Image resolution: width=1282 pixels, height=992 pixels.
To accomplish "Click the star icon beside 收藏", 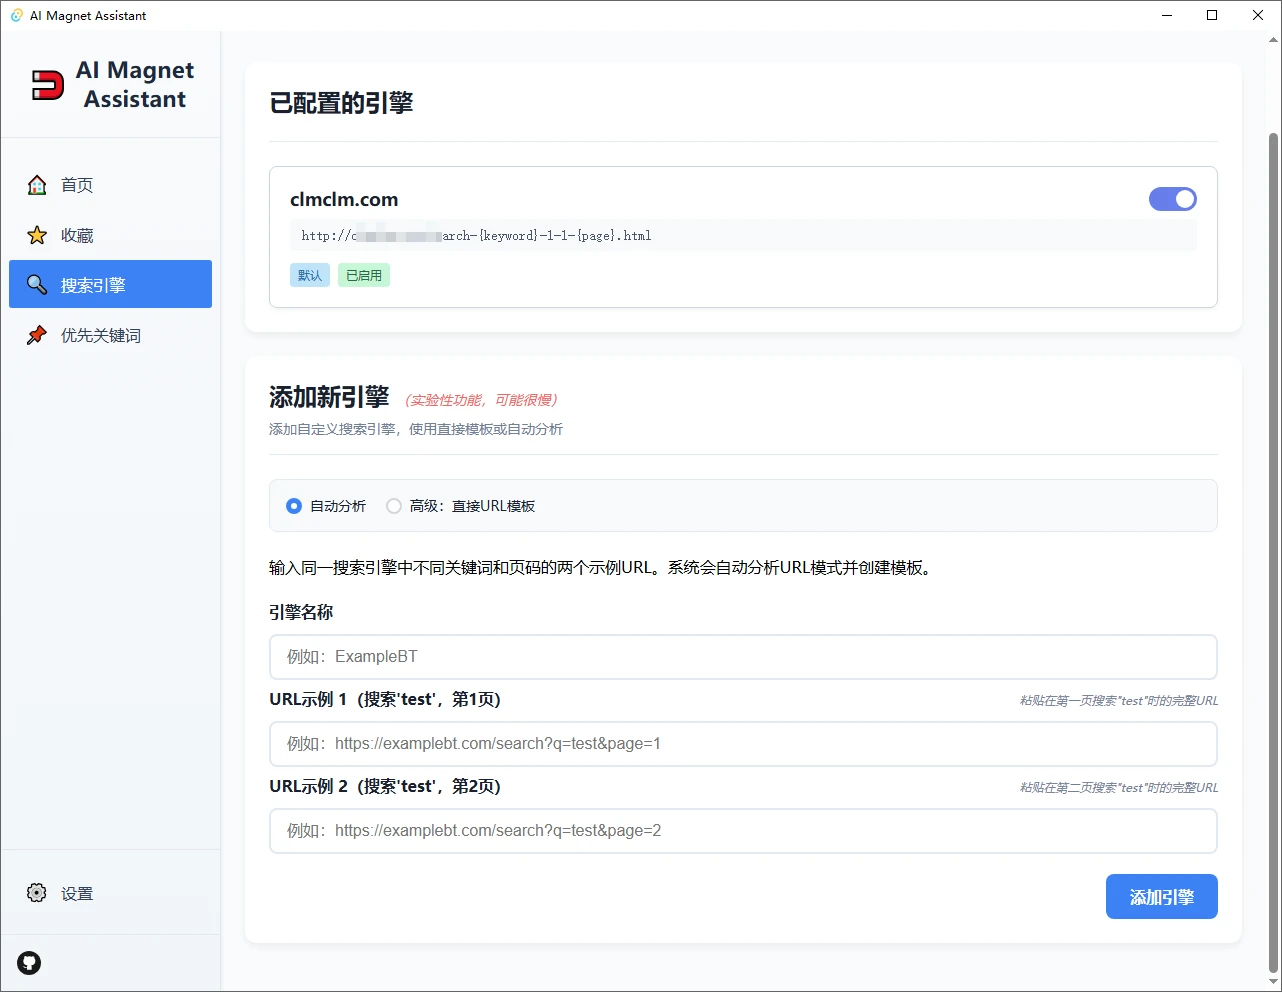I will pyautogui.click(x=37, y=235).
